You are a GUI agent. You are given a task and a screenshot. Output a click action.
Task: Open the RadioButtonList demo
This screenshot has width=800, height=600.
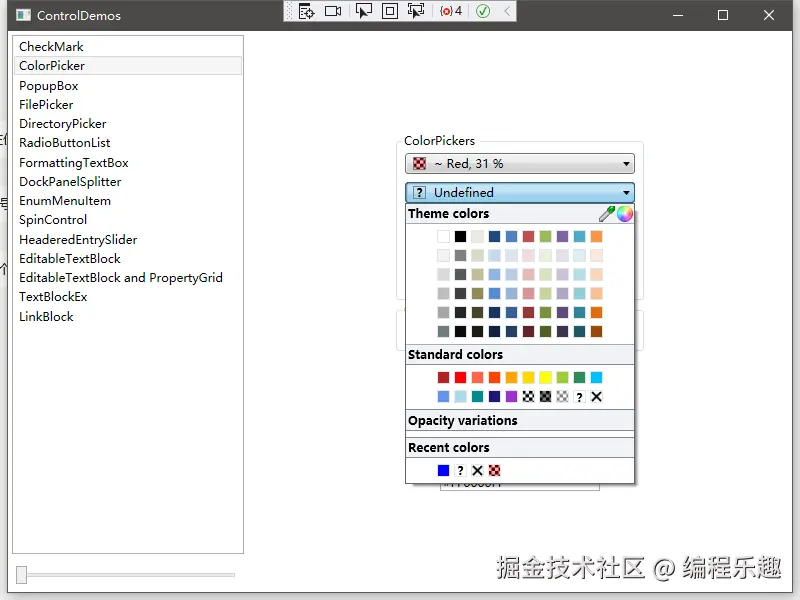pyautogui.click(x=128, y=143)
